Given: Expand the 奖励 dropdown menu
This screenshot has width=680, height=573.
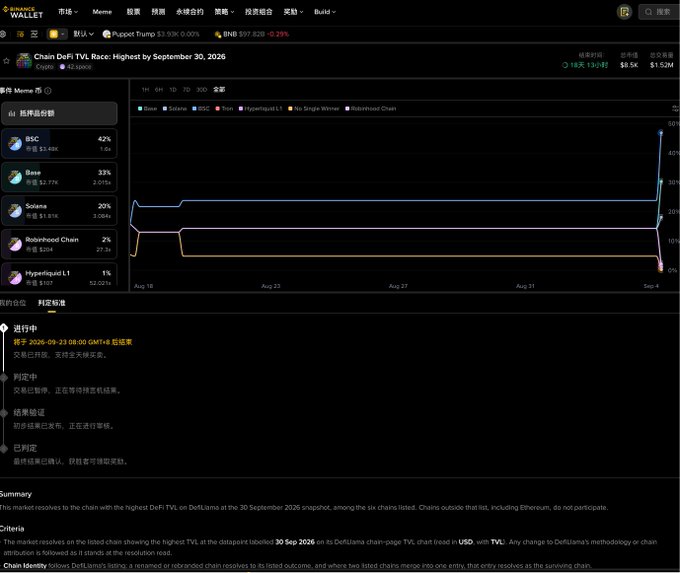Looking at the screenshot, I should pyautogui.click(x=293, y=12).
